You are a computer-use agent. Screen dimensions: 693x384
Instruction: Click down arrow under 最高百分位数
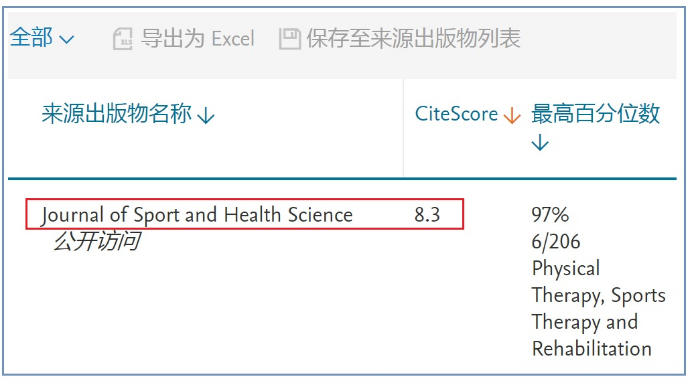coord(540,143)
